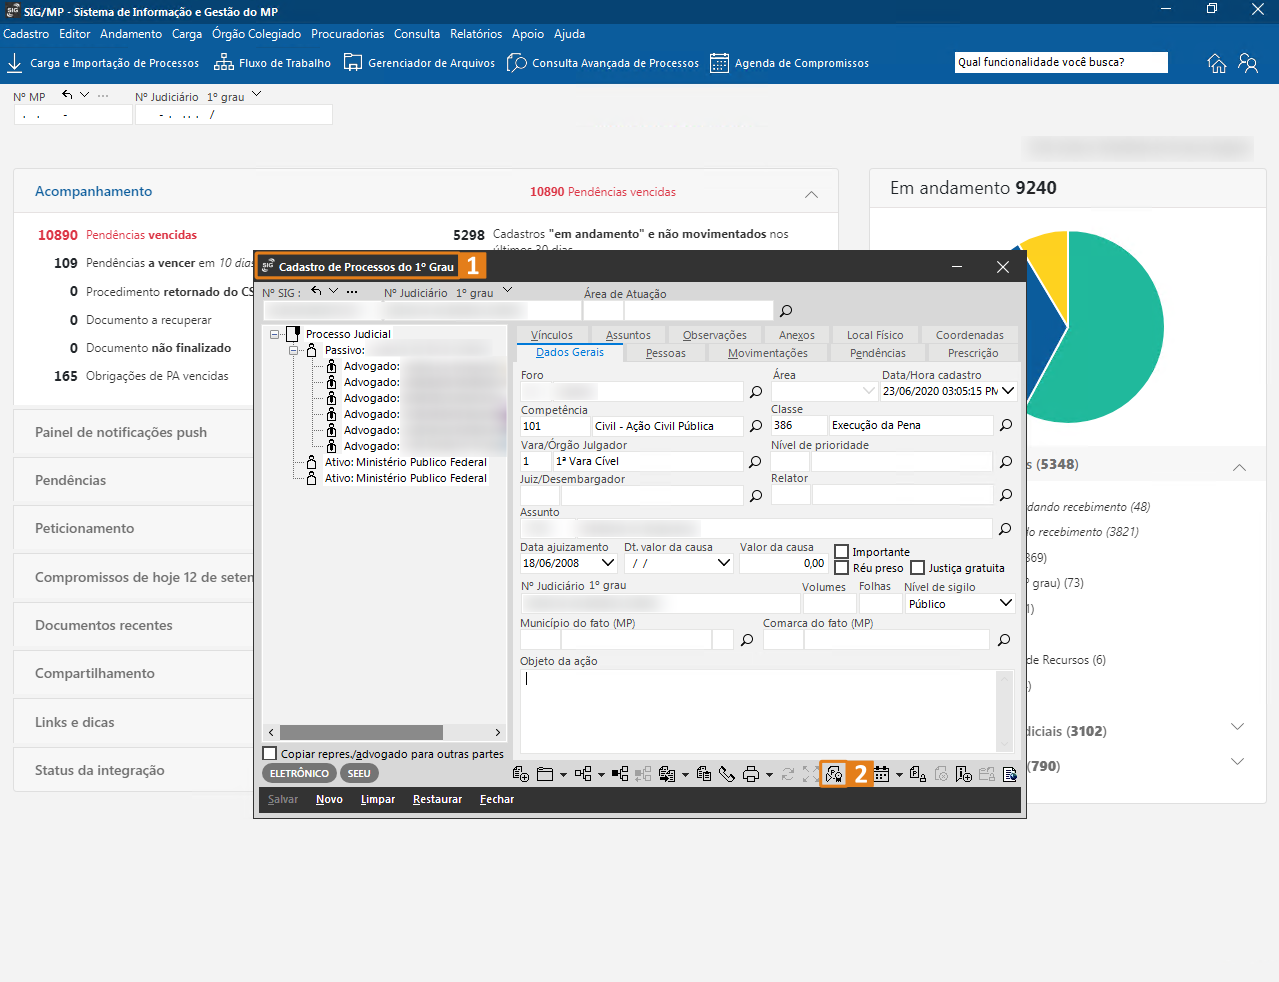Click the first document-with-plus icon in dialog toolbar
Image resolution: width=1279 pixels, height=982 pixels.
click(x=520, y=774)
